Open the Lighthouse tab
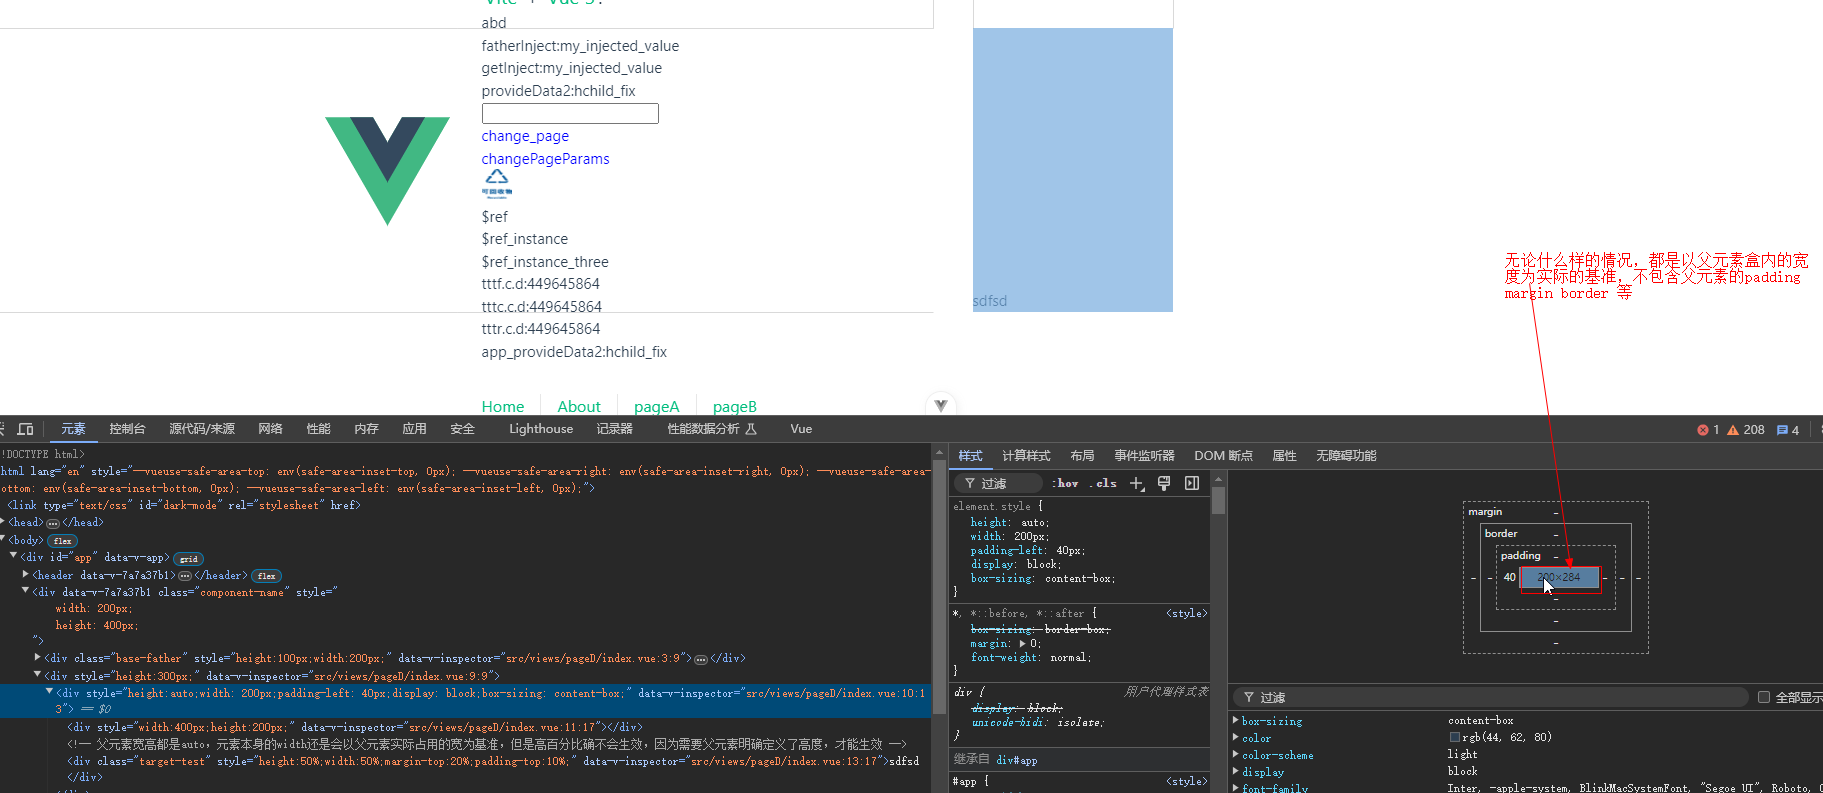 [x=541, y=429]
